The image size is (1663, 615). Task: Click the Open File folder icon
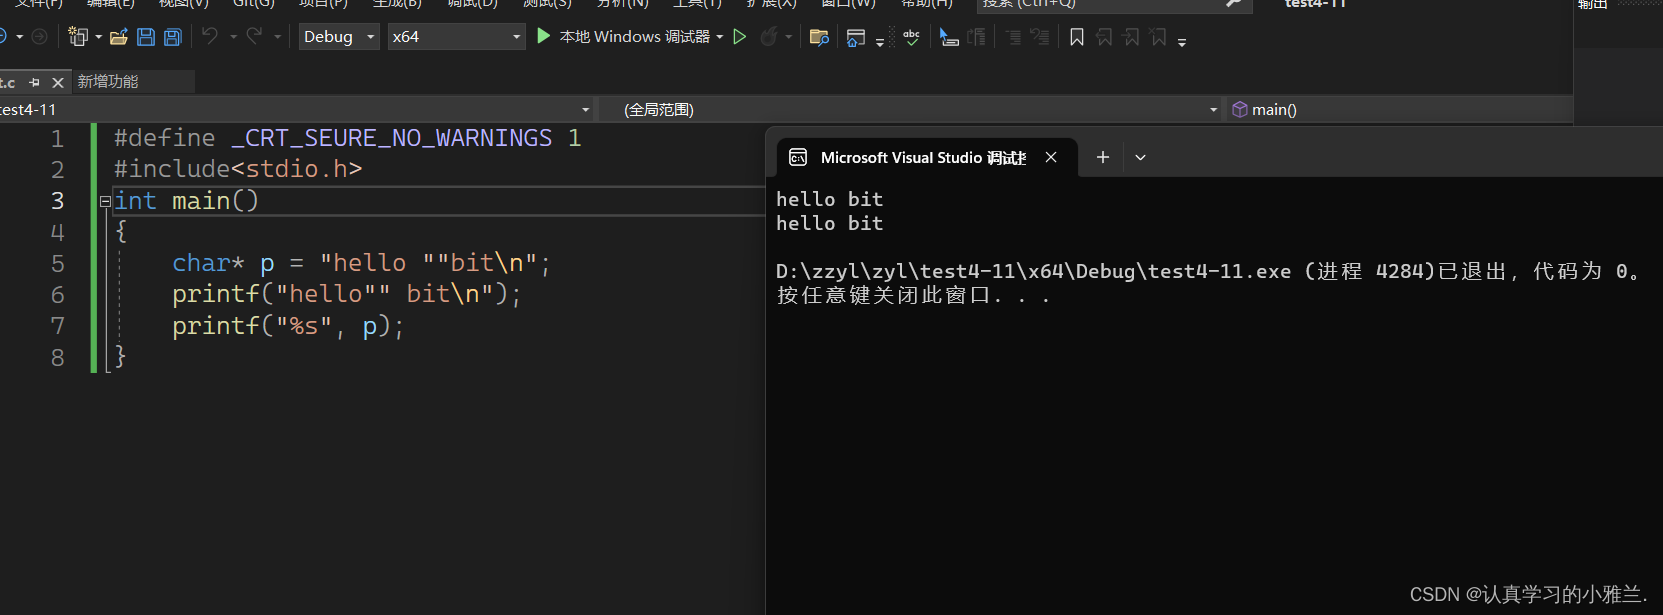point(118,37)
